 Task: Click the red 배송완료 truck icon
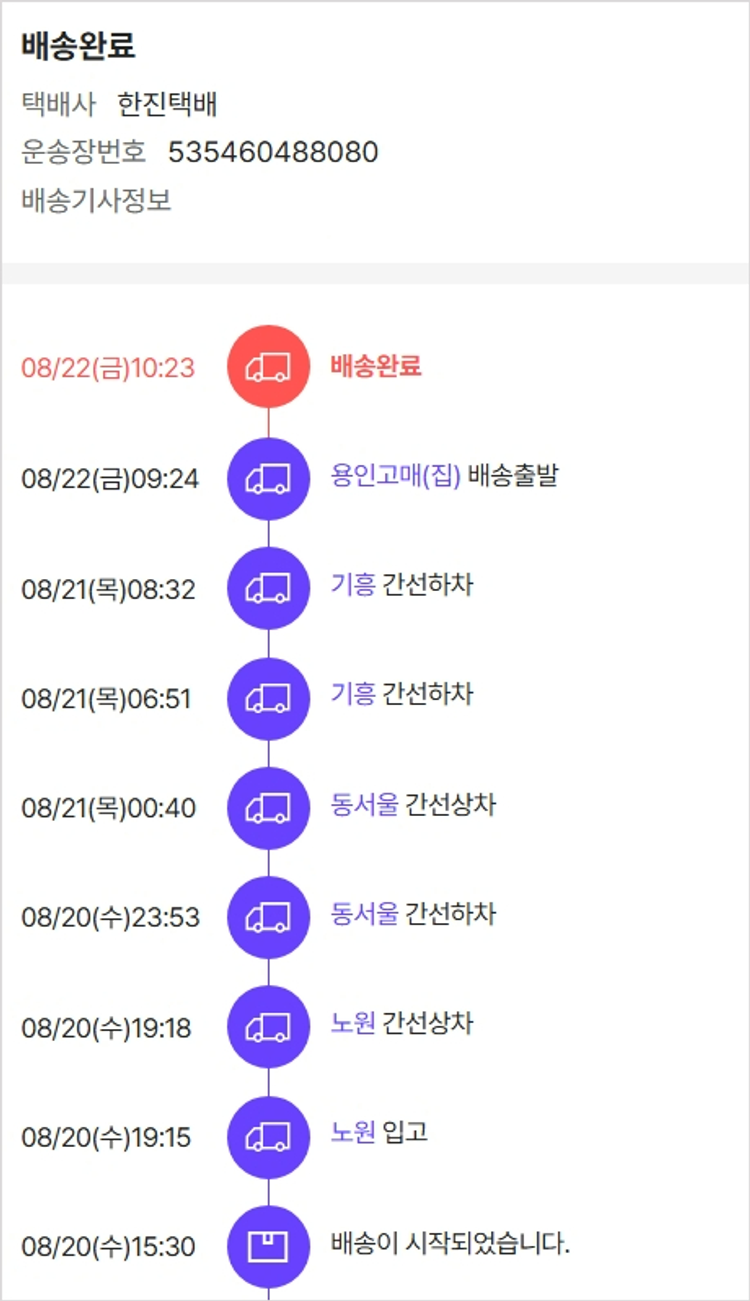pos(268,367)
